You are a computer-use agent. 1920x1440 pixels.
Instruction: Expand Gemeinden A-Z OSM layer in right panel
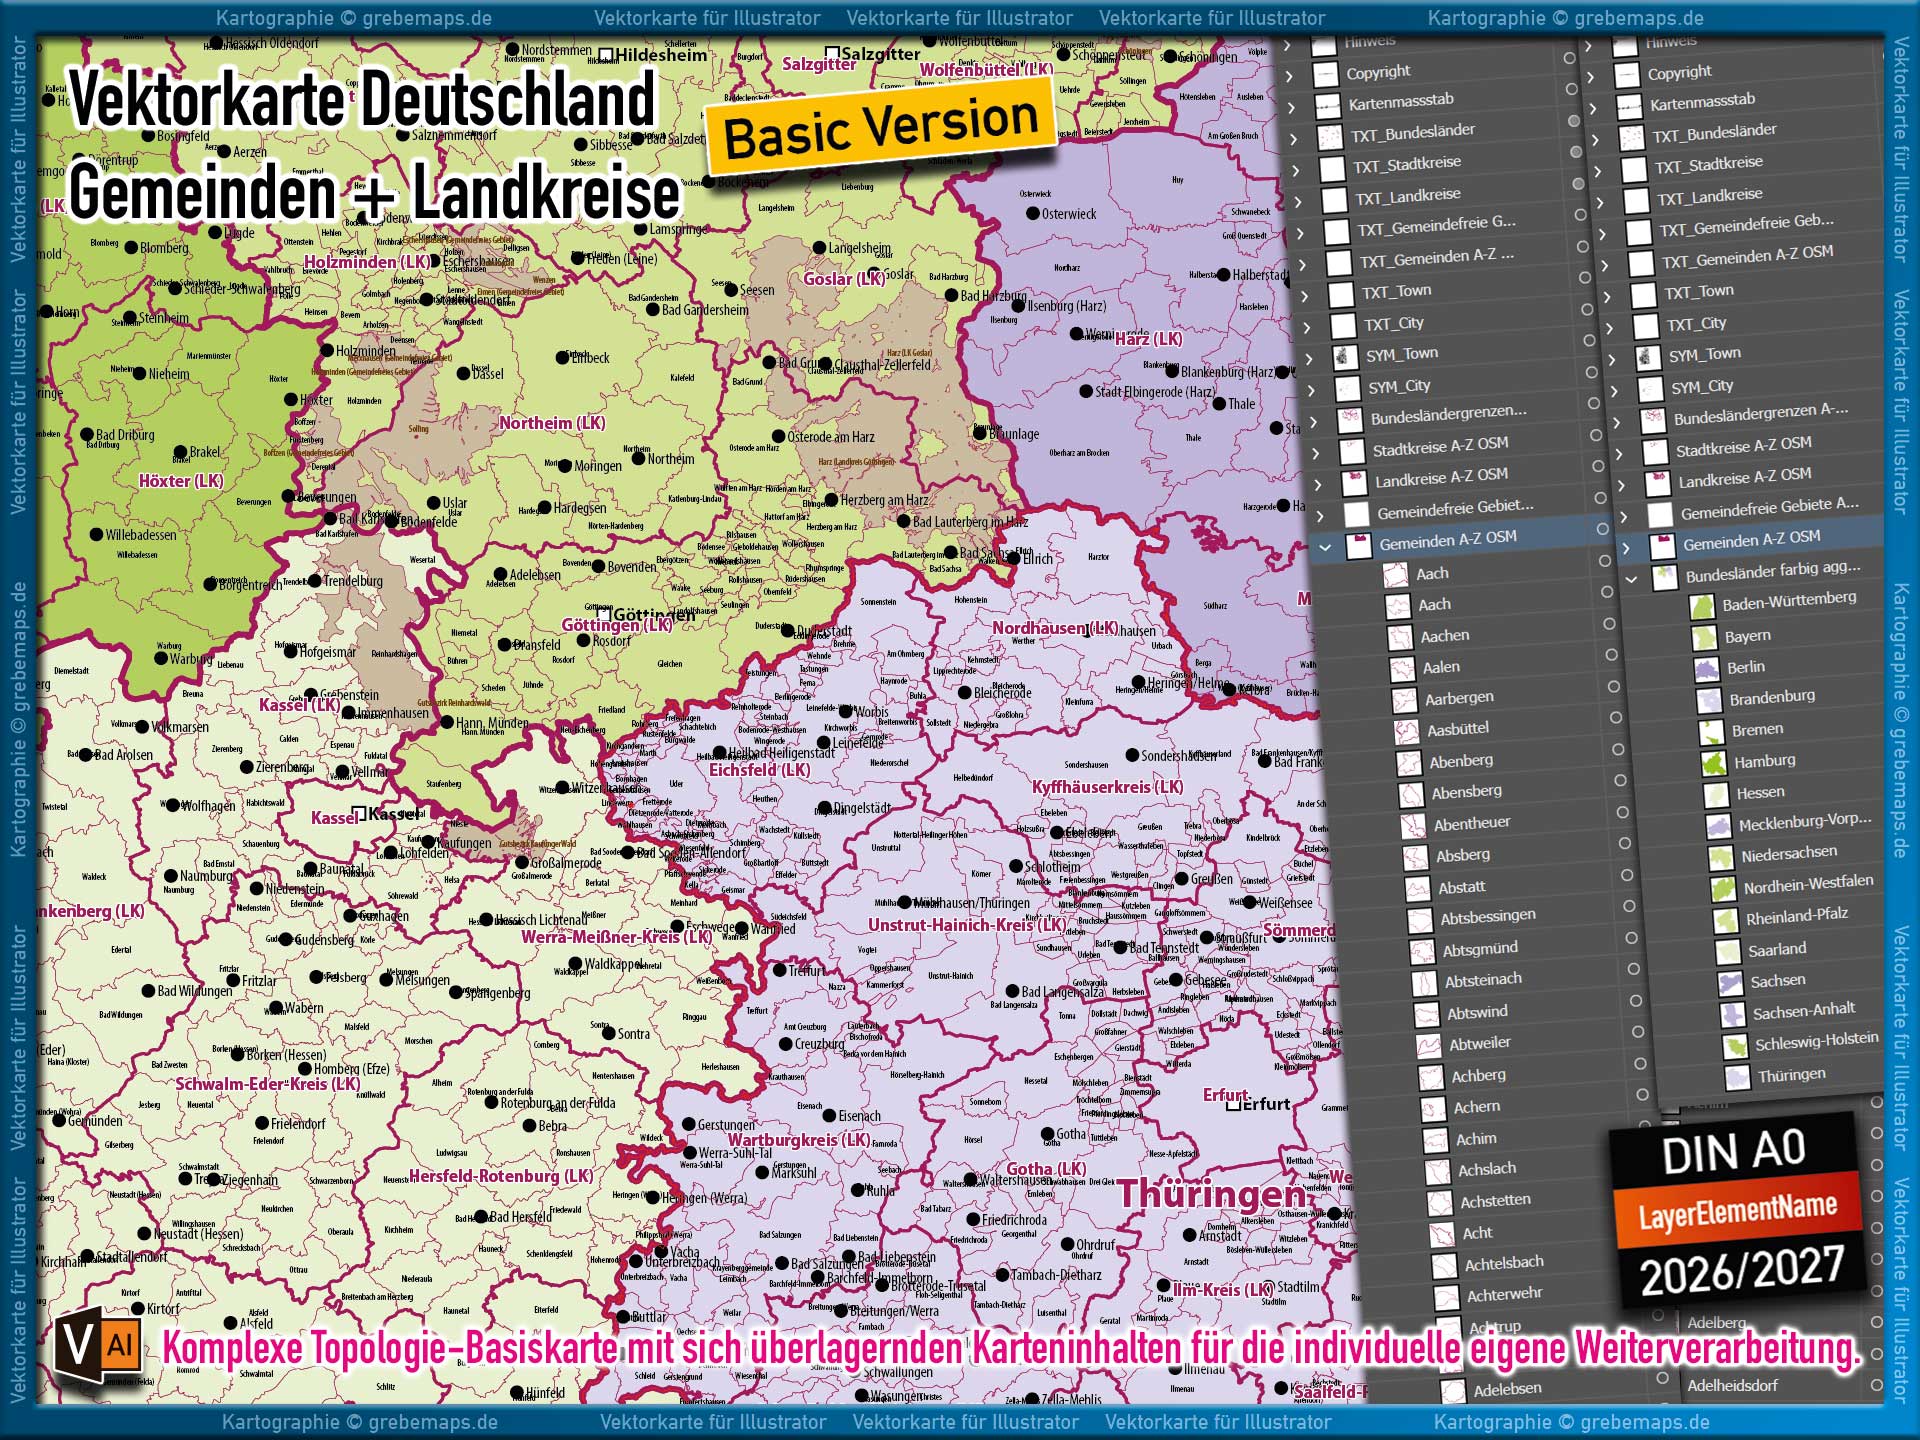(x=1626, y=548)
